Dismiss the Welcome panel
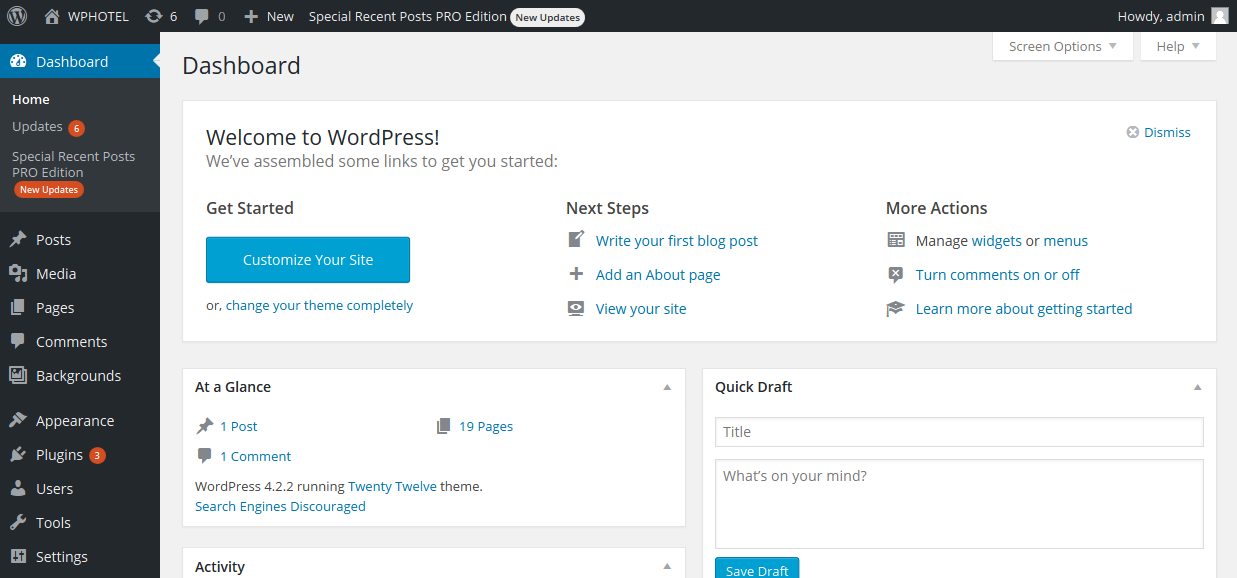The height and width of the screenshot is (578, 1237). tap(1159, 132)
